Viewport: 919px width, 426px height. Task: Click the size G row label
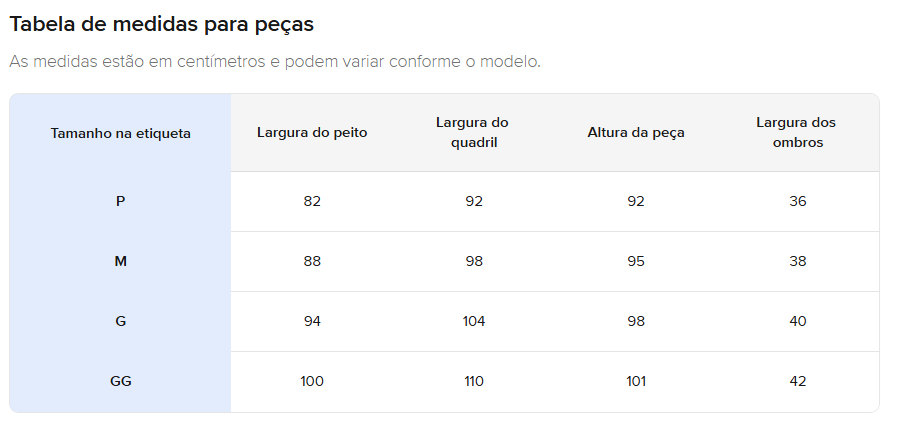point(121,321)
